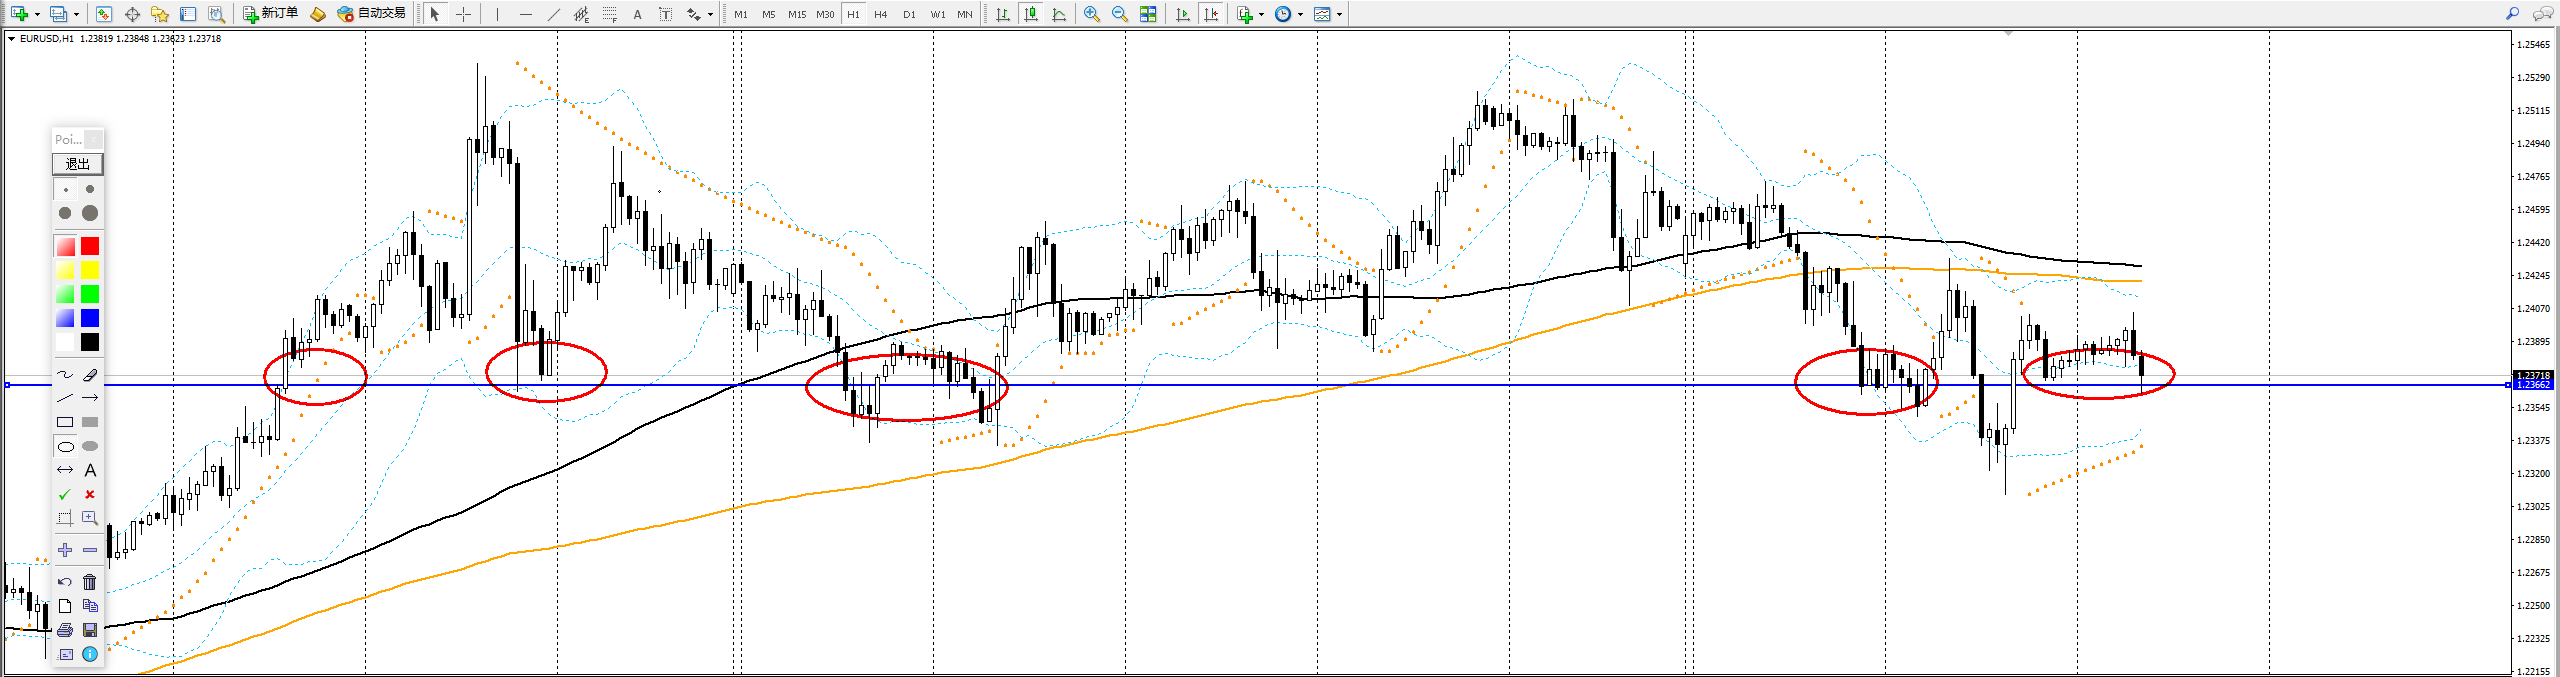
Task: Pick the freehand squiggle drawing tool
Action: tap(65, 375)
